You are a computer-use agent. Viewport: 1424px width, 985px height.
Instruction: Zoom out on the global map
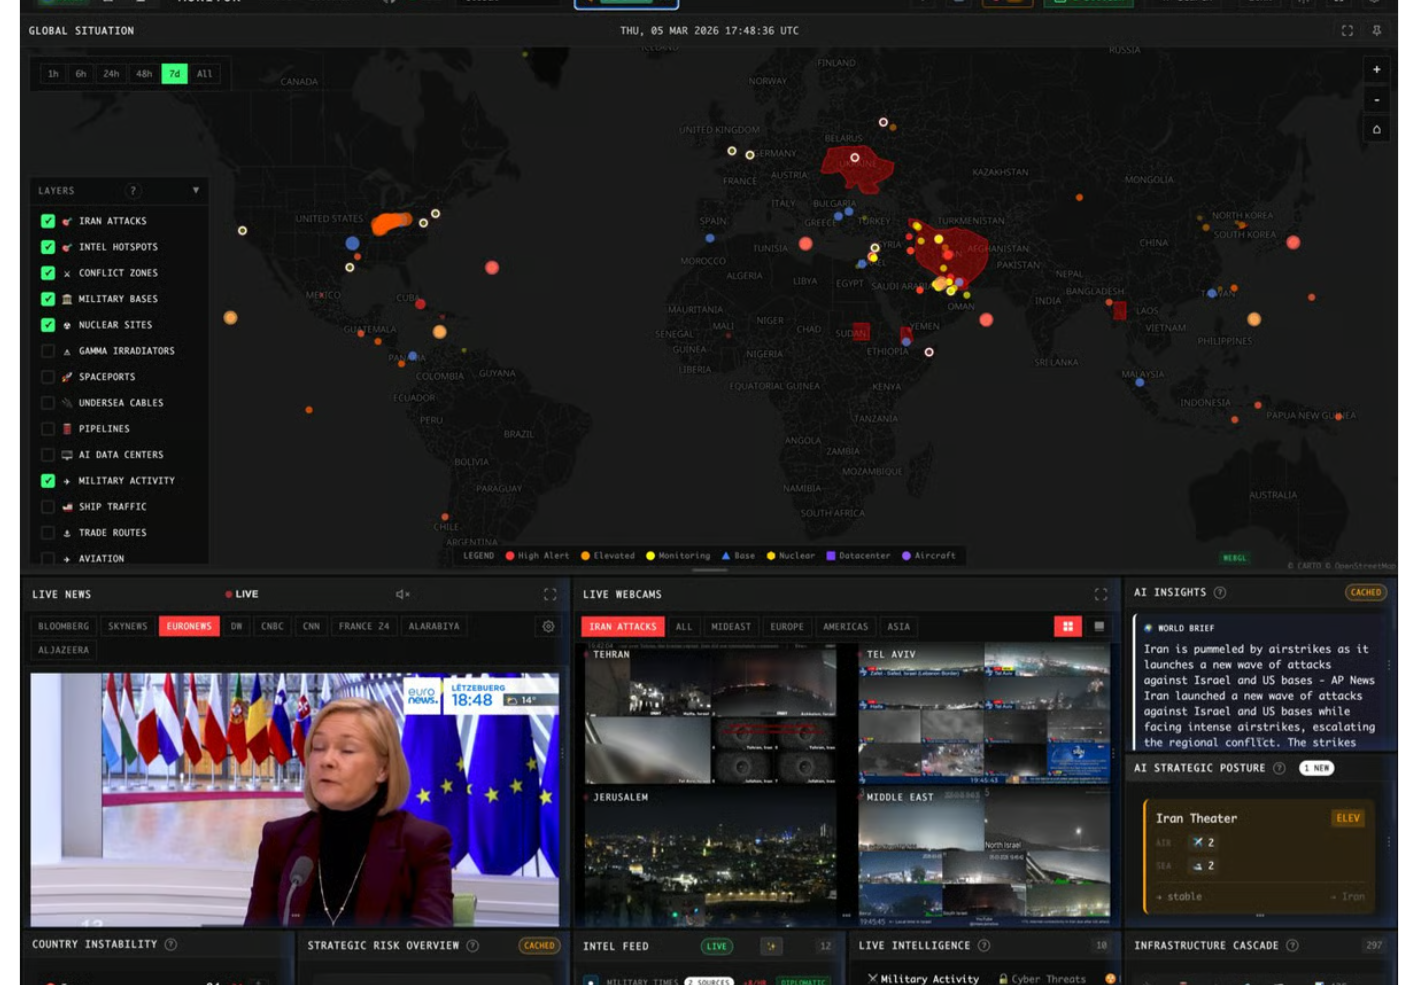1376,100
